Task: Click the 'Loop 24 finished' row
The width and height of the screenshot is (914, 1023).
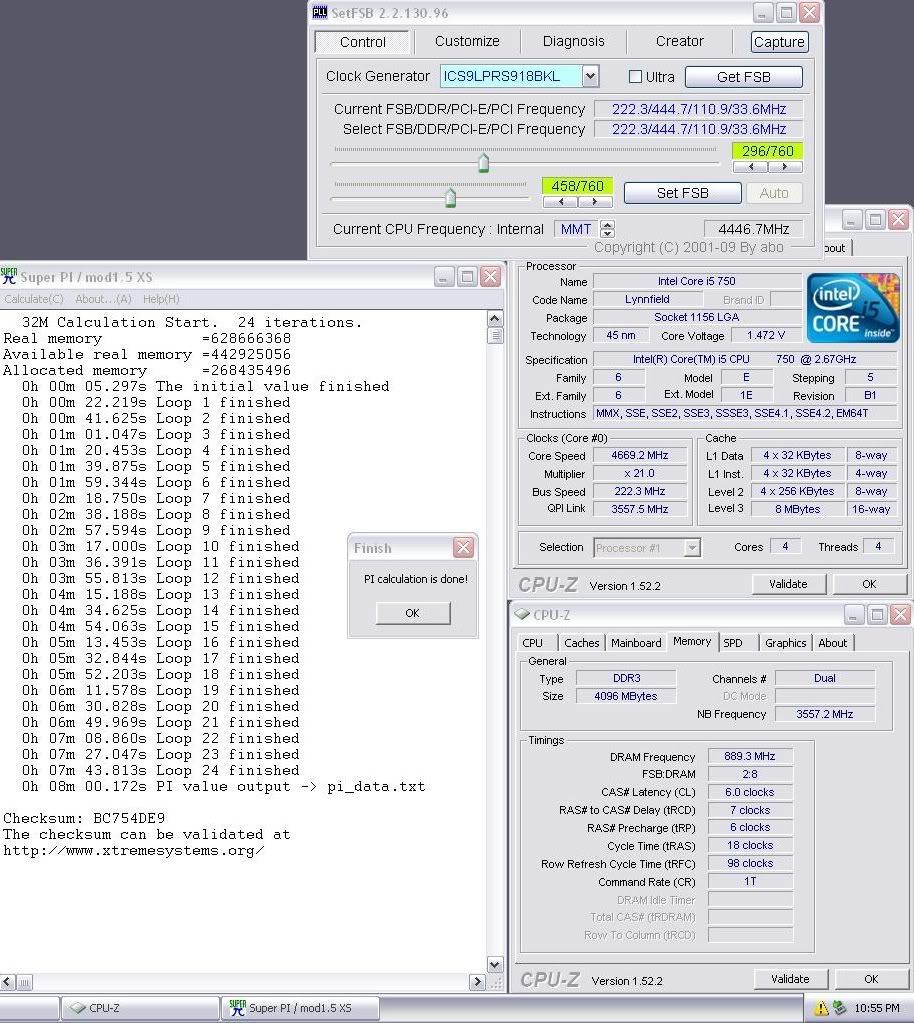Action: pos(160,771)
